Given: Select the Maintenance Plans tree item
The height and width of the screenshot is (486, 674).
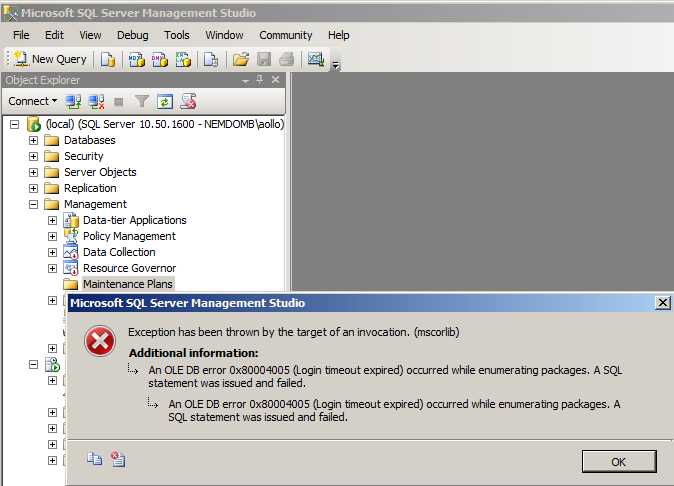Looking at the screenshot, I should click(x=128, y=284).
